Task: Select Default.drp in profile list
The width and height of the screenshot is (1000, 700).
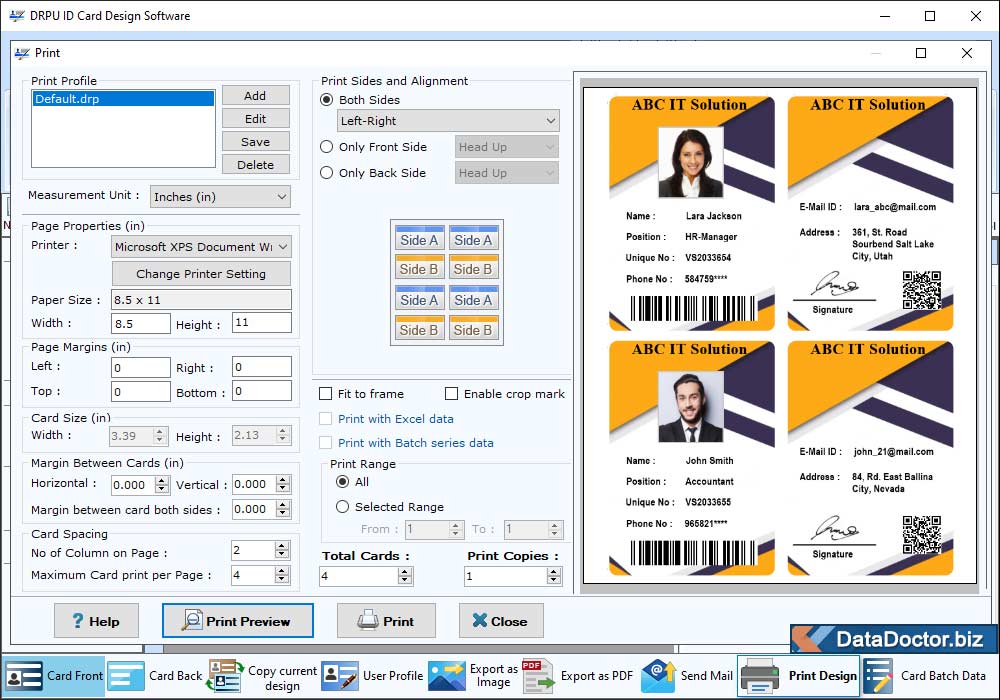Action: pos(124,99)
